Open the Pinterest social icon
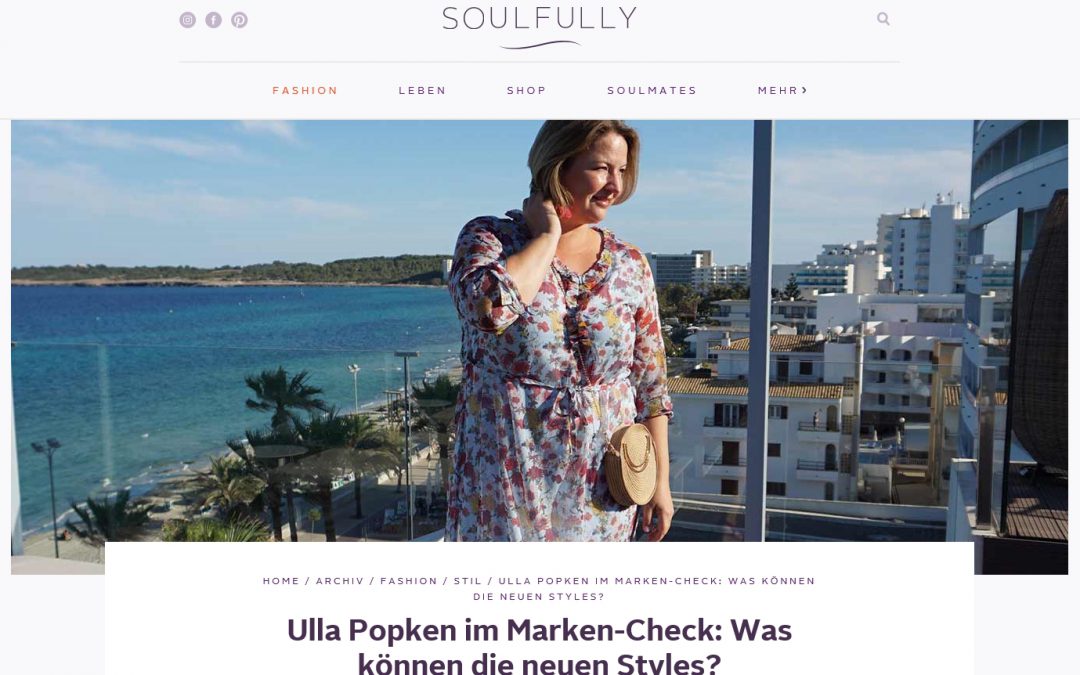The width and height of the screenshot is (1080, 675). (239, 20)
